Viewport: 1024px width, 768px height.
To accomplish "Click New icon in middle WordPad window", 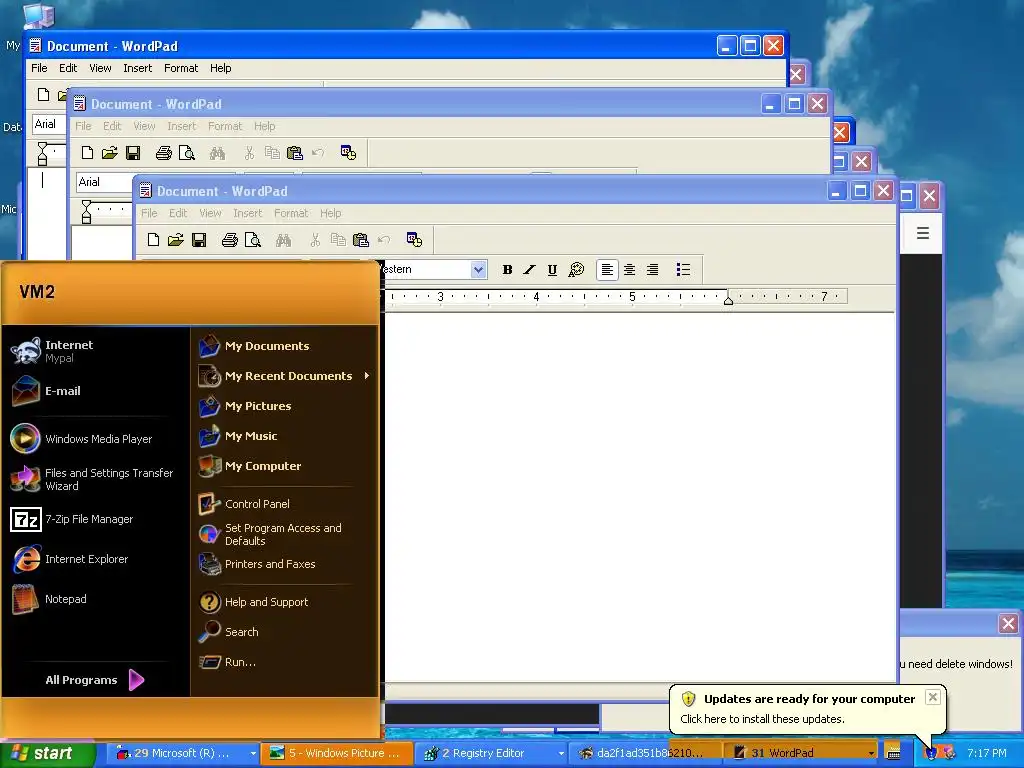I will click(88, 153).
